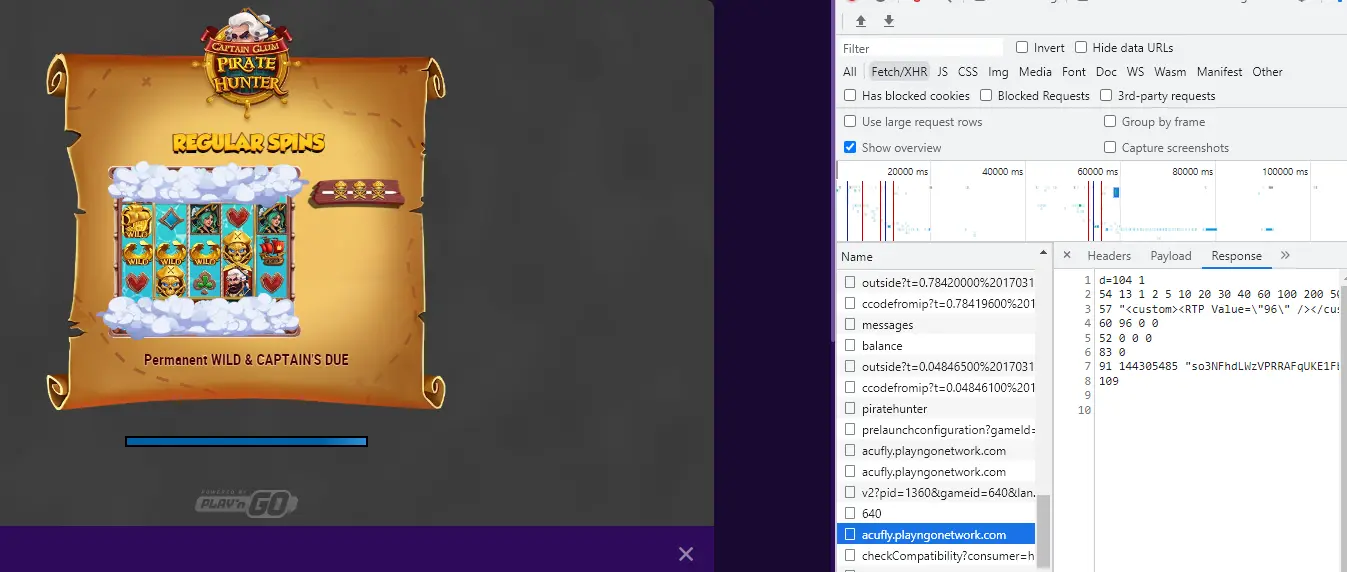The height and width of the screenshot is (572, 1347).
Task: Select the Fetch/XHR filter
Action: pos(899,71)
